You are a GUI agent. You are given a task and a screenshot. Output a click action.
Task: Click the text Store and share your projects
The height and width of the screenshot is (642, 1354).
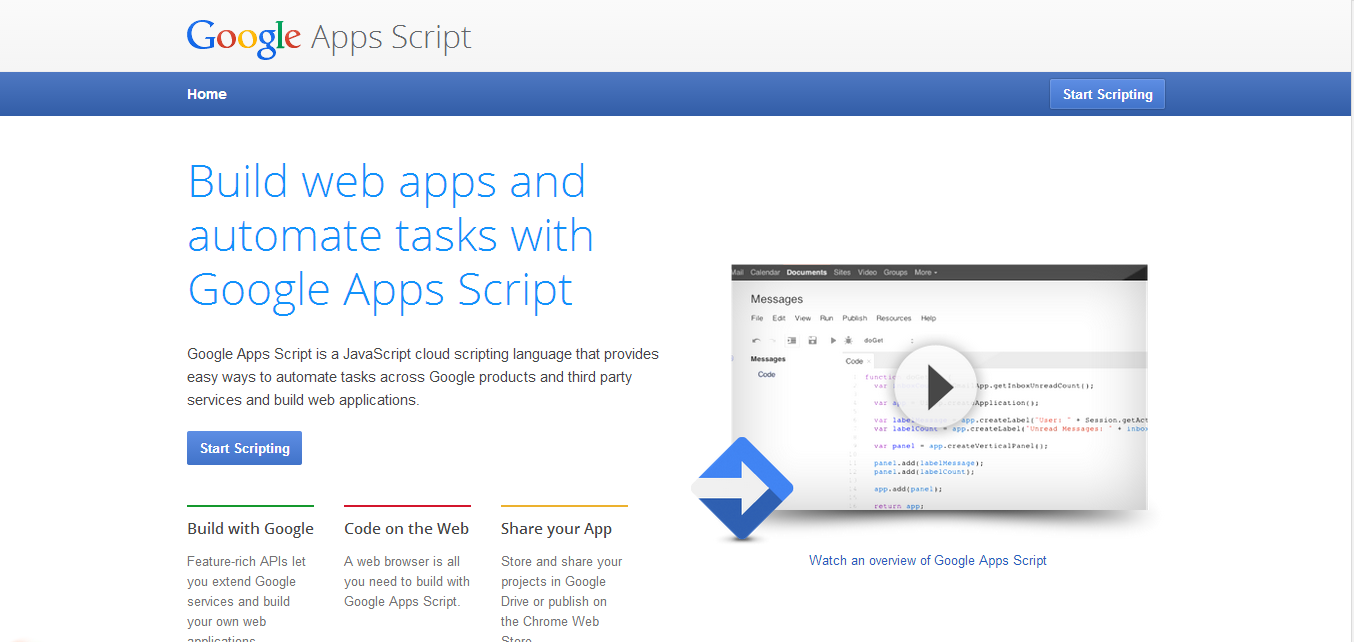561,600
